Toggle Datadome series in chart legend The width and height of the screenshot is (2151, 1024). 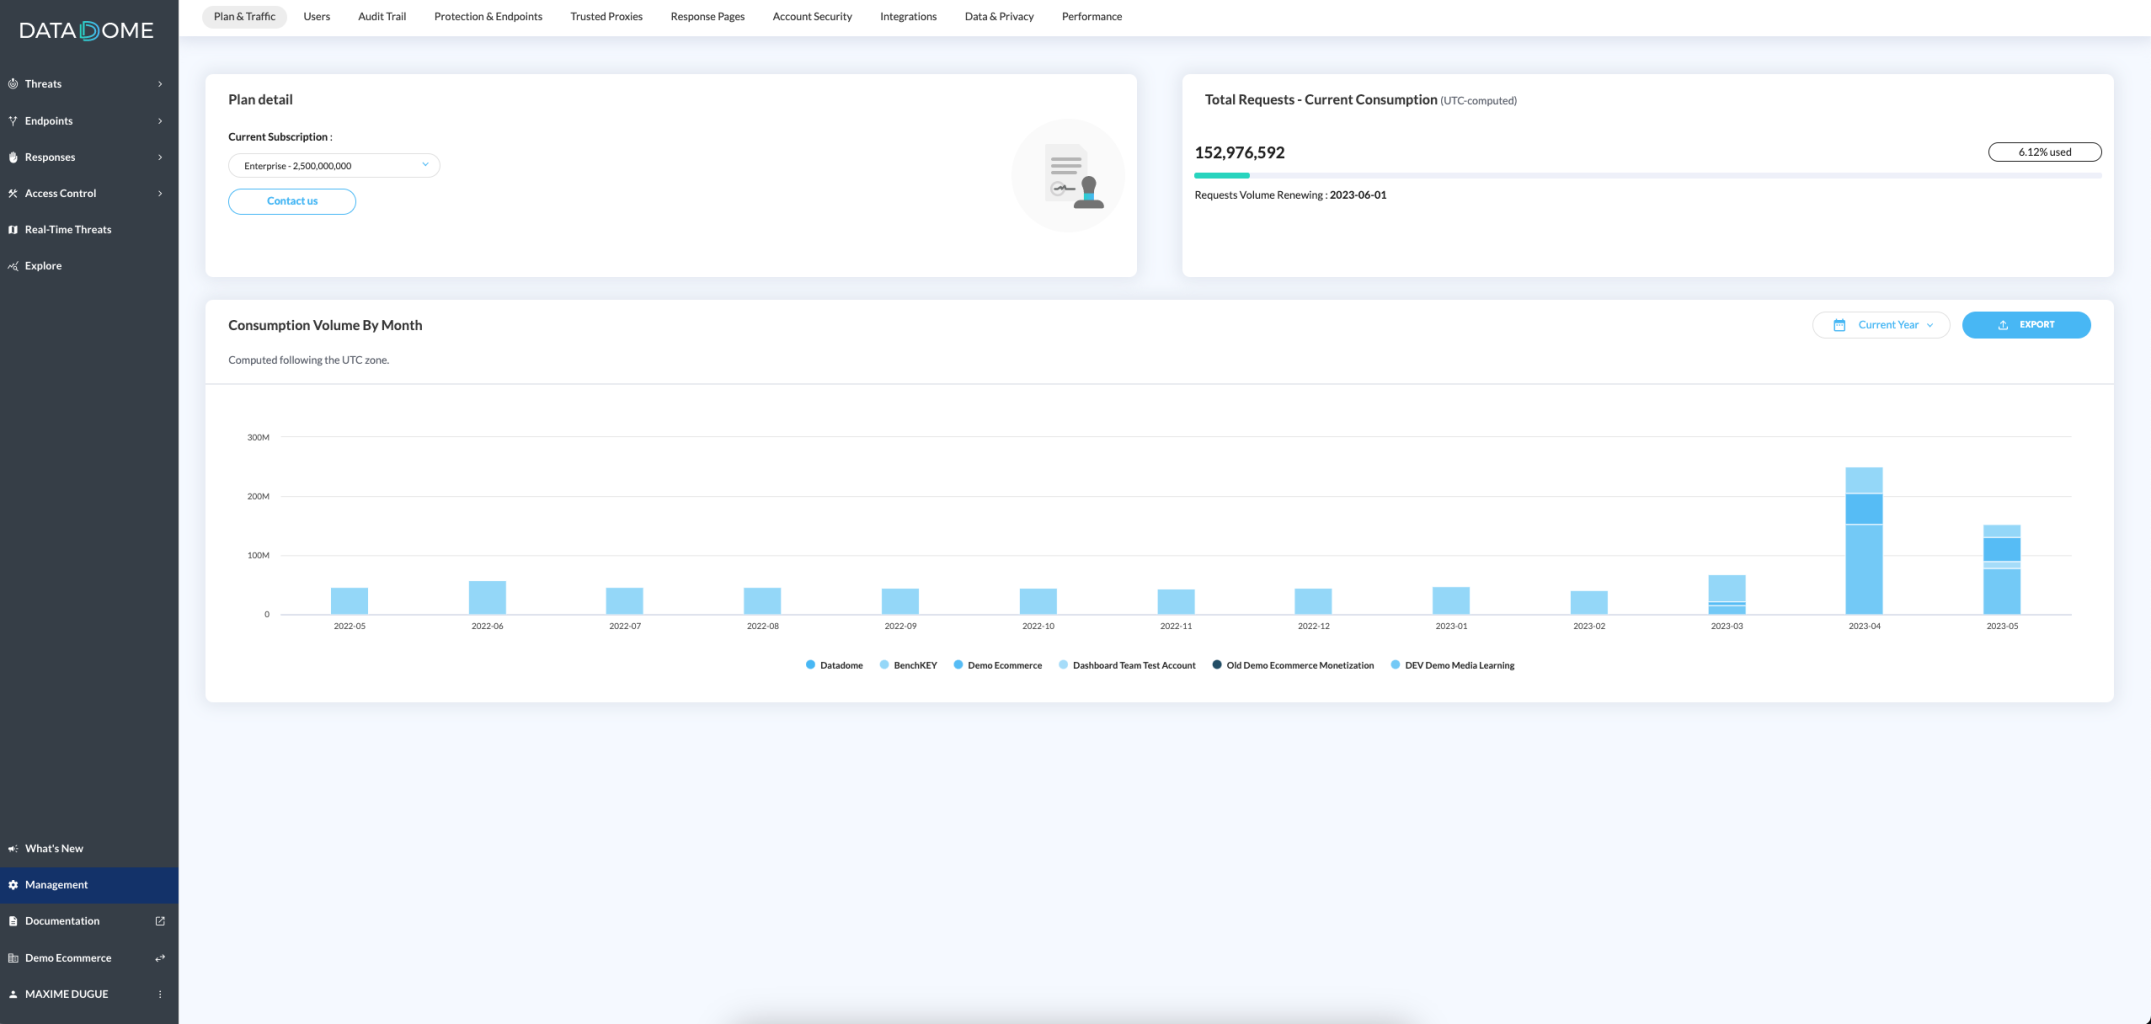point(834,665)
